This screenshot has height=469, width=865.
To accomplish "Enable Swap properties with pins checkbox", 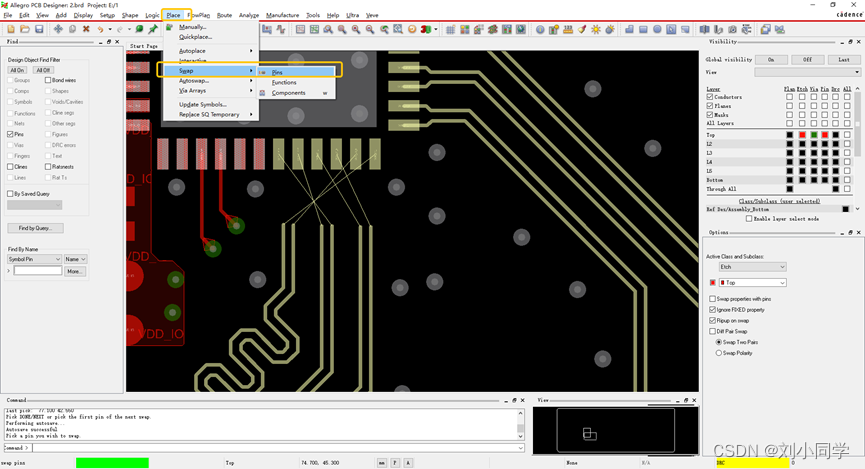I will click(x=713, y=299).
